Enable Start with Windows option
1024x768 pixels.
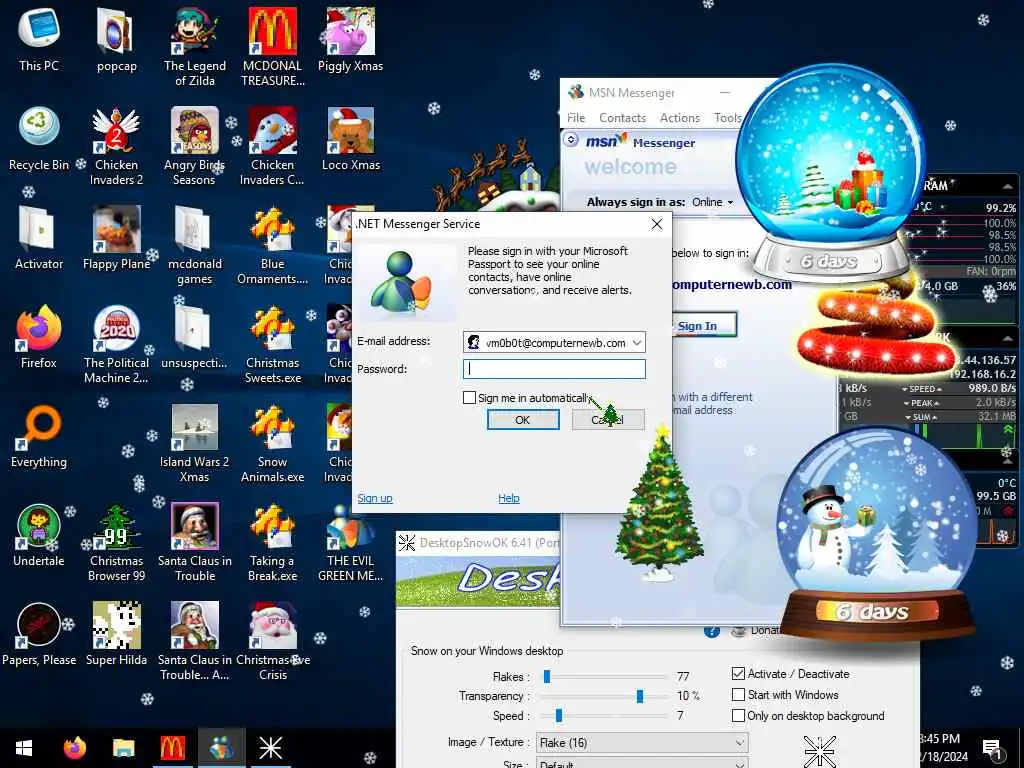738,694
